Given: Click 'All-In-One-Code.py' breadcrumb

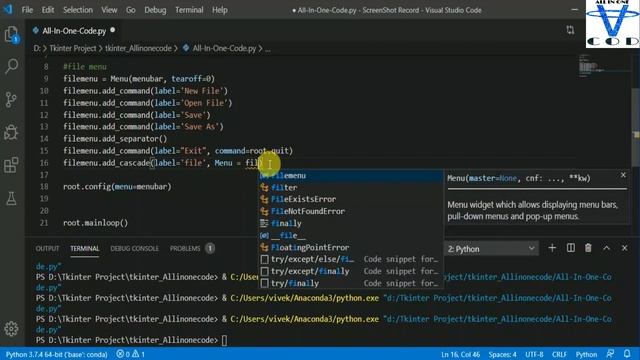Looking at the screenshot, I should [224, 48].
